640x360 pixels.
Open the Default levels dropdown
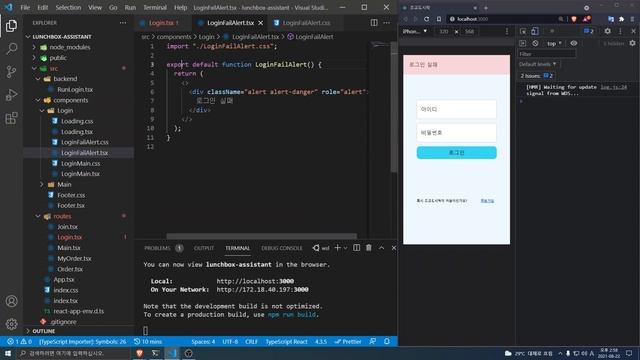(538, 64)
